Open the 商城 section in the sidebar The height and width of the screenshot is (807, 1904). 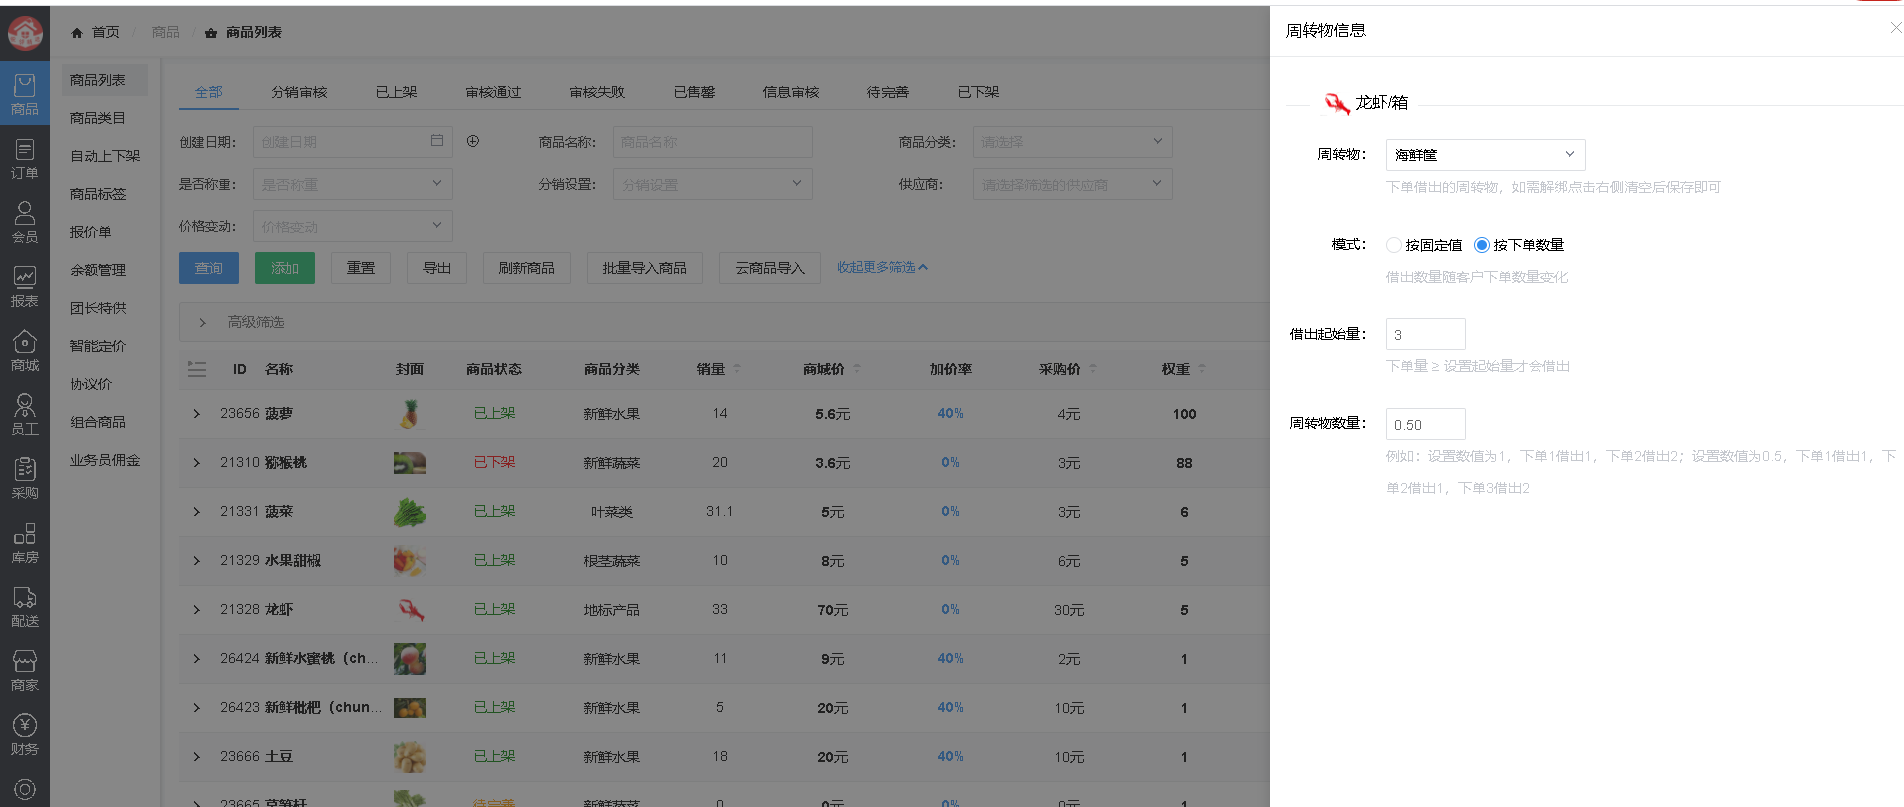click(x=25, y=351)
